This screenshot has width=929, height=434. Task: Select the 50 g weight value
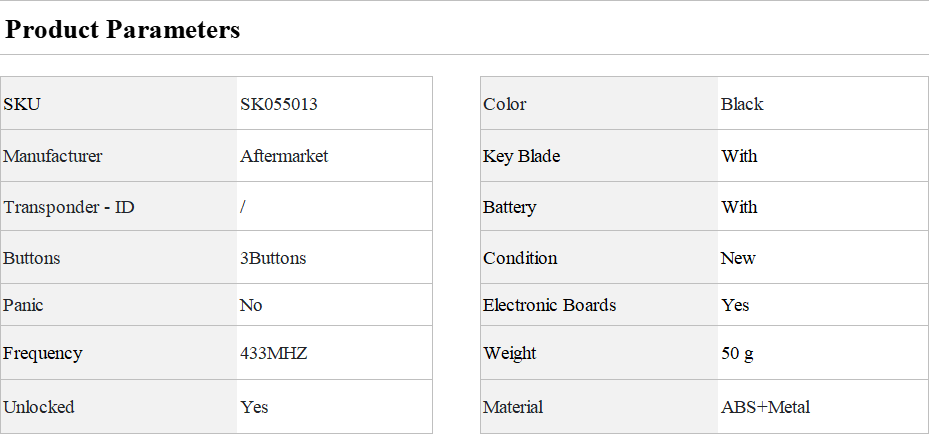737,353
